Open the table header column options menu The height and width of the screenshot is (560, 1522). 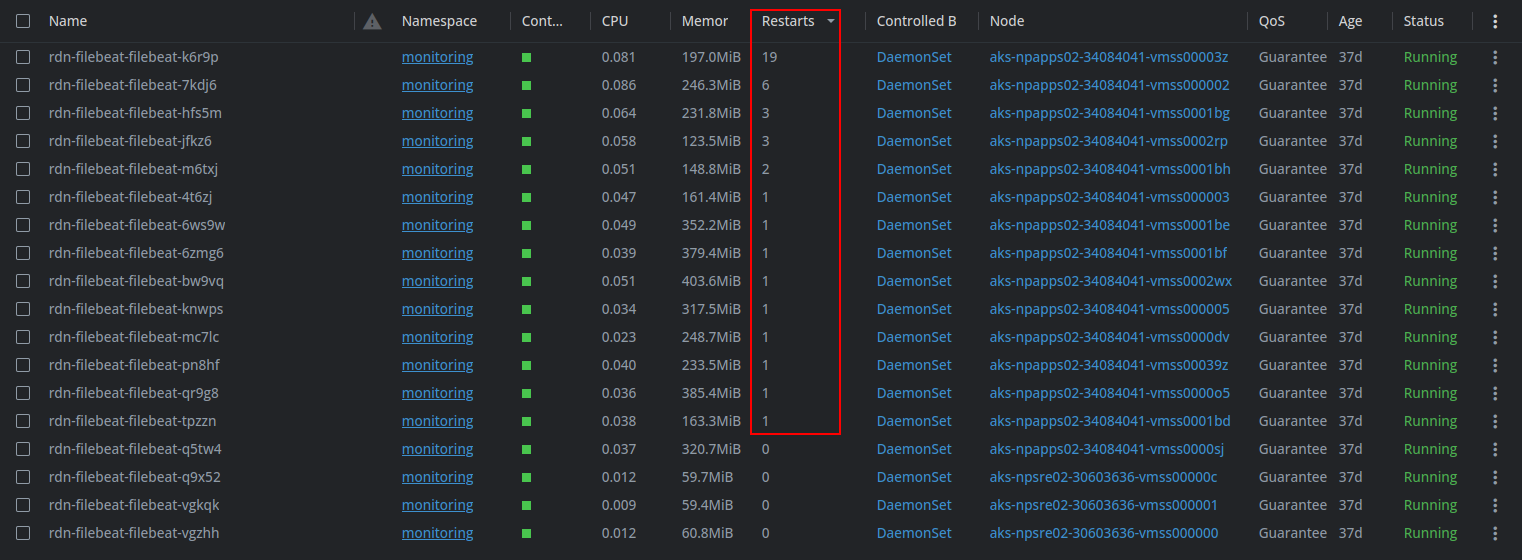point(1495,21)
